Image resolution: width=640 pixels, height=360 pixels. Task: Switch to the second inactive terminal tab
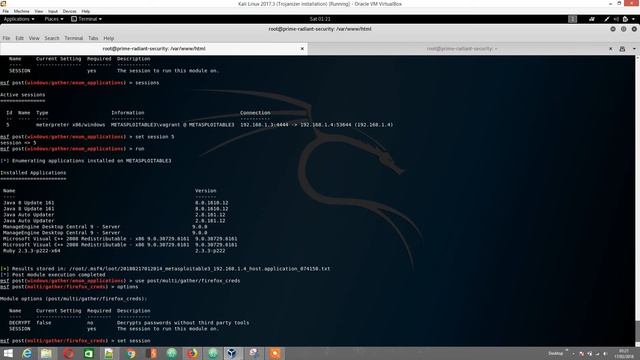pos(461,49)
